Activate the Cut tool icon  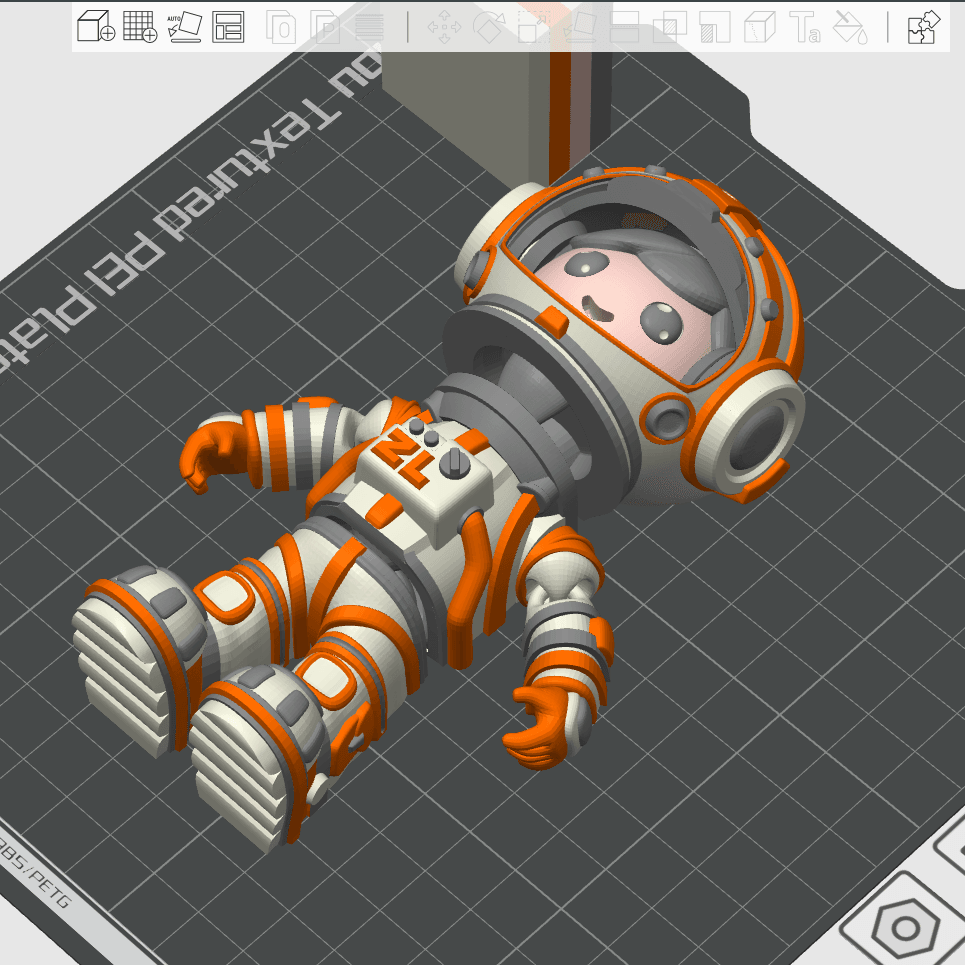(x=624, y=27)
